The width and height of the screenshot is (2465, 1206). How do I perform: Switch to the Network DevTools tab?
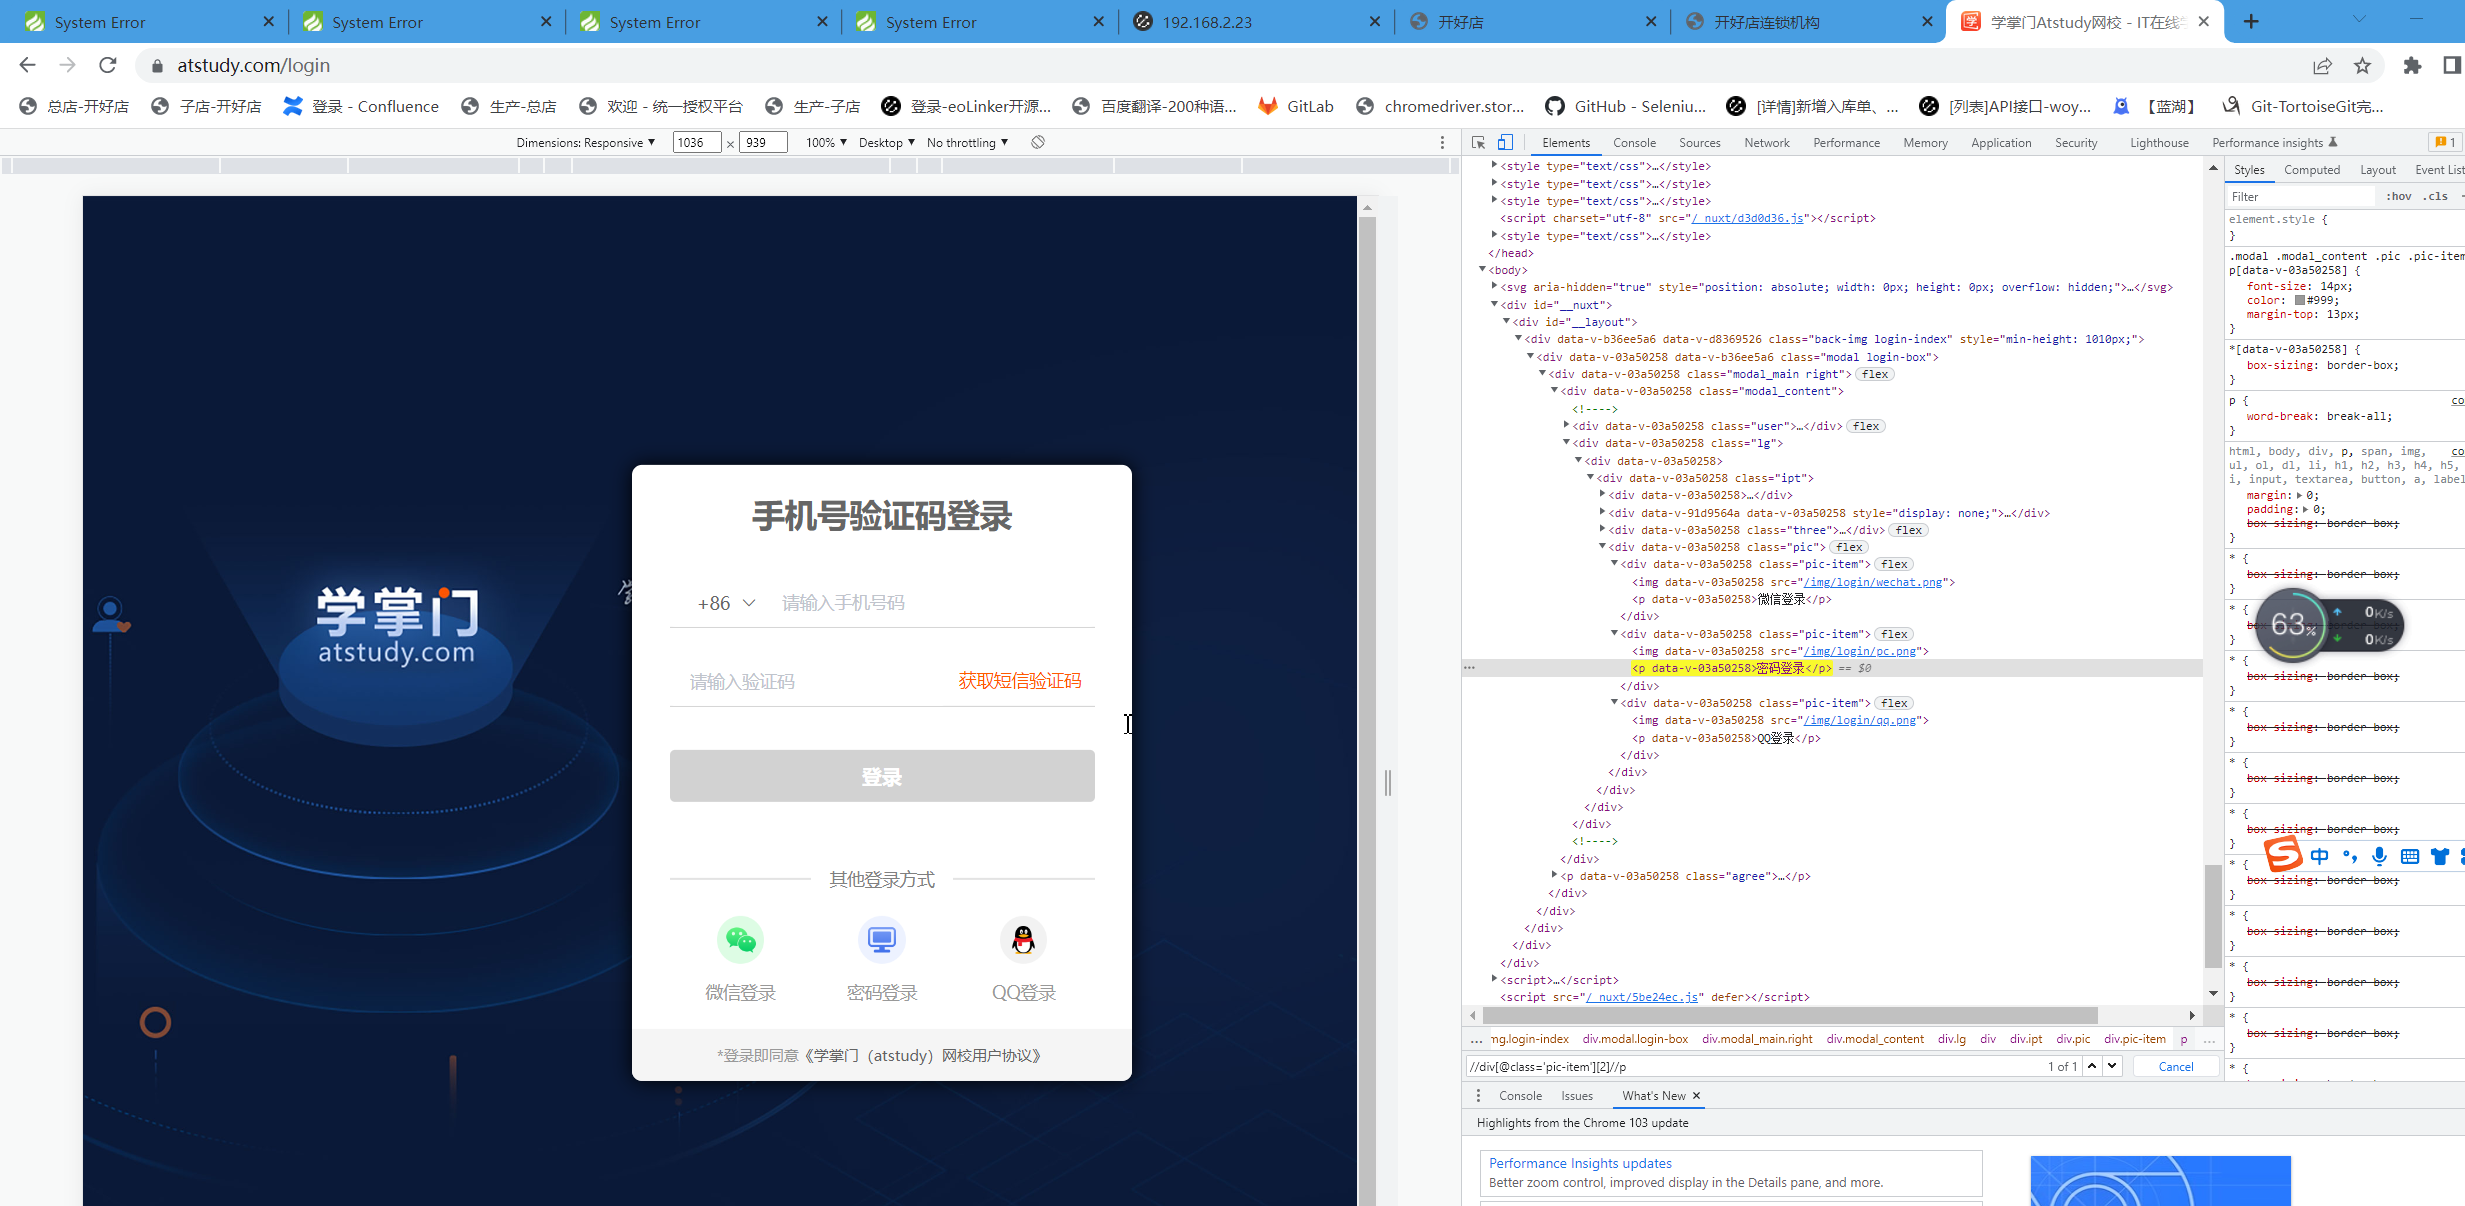[x=1766, y=143]
